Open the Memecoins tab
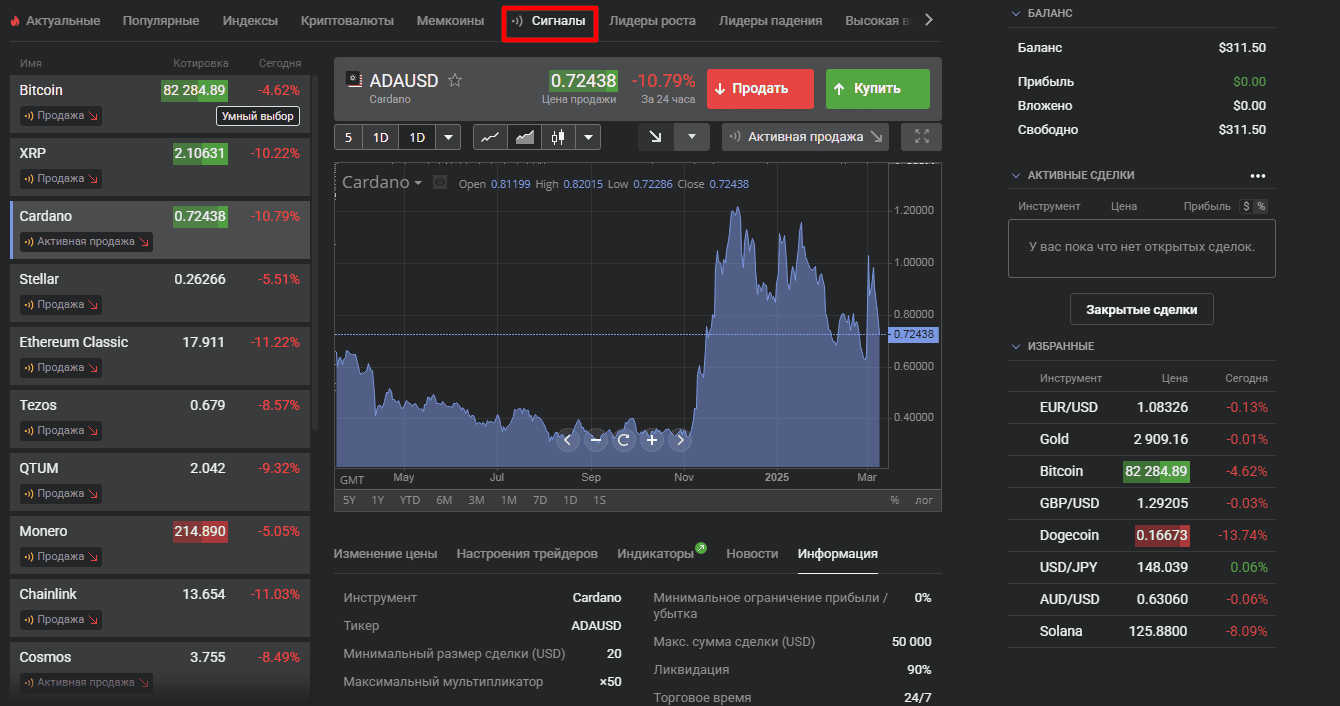Screen dimensions: 1340x706 pos(450,20)
